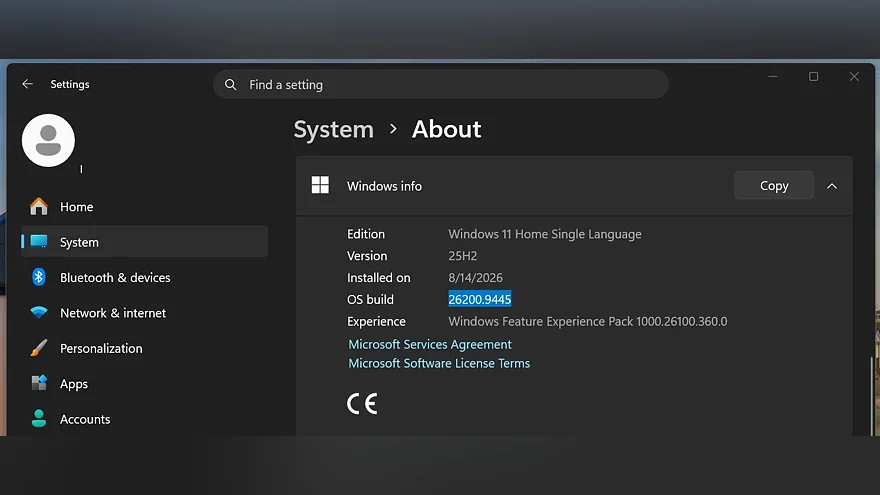Minimize the Settings window
The image size is (880, 495).
tap(773, 76)
